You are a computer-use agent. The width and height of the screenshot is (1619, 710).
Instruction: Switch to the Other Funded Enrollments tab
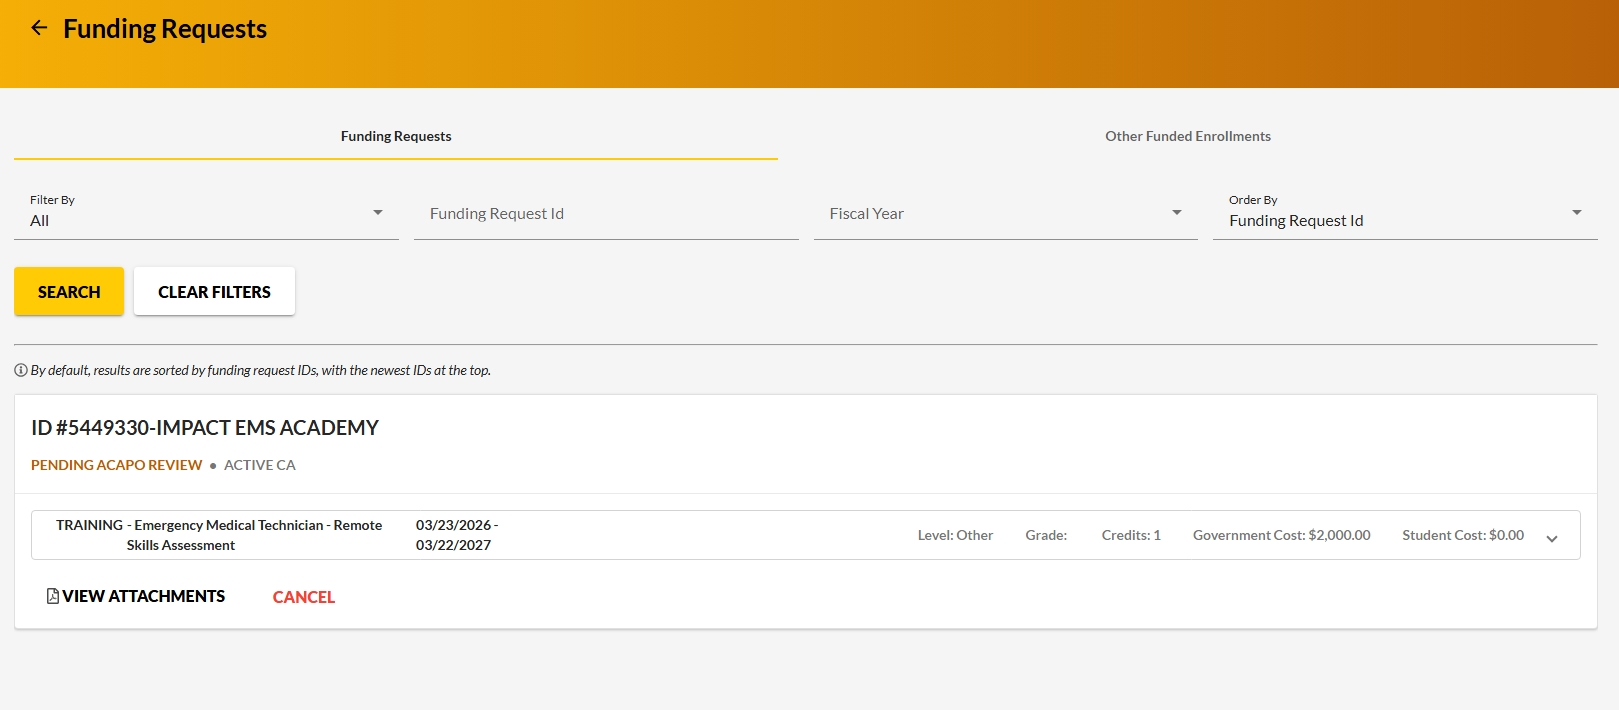pos(1187,136)
